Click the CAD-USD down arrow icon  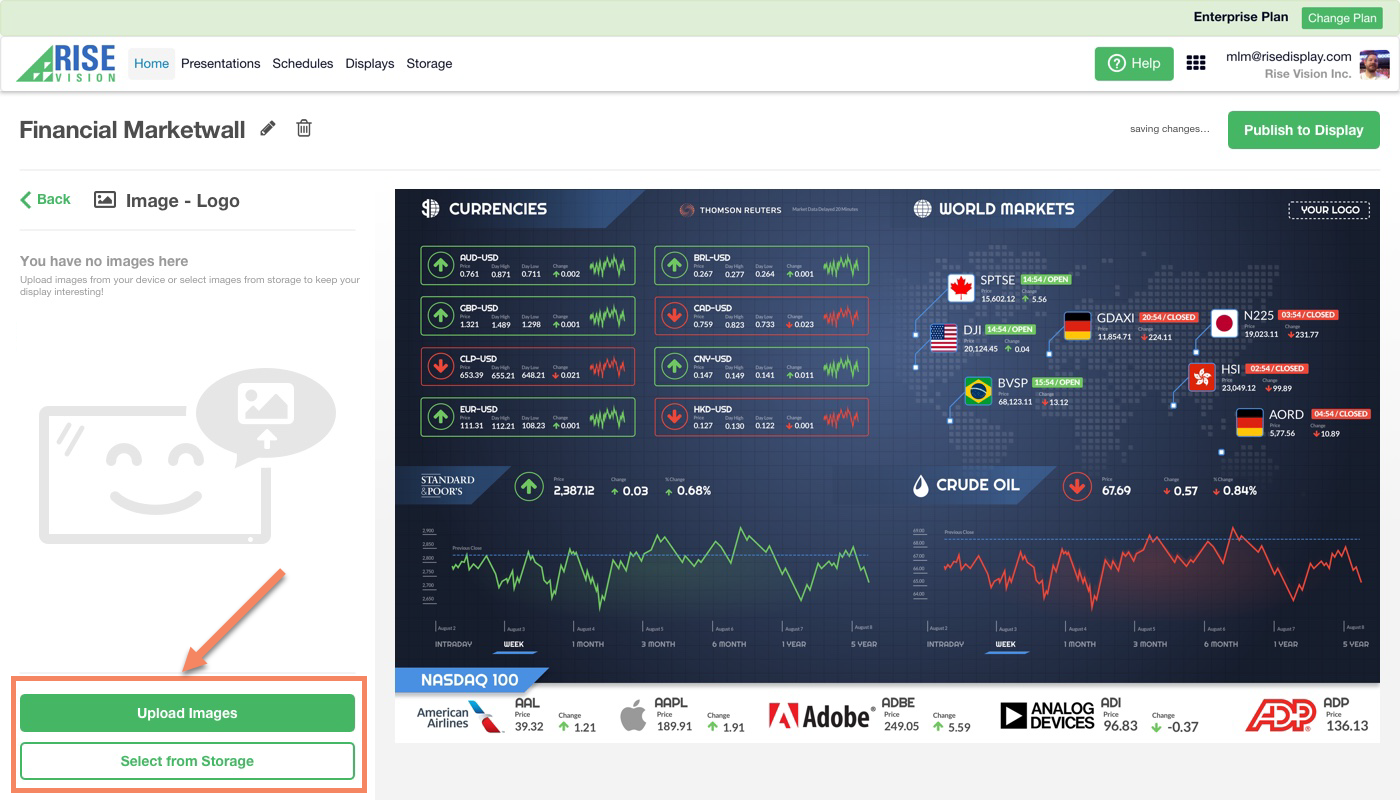click(673, 316)
